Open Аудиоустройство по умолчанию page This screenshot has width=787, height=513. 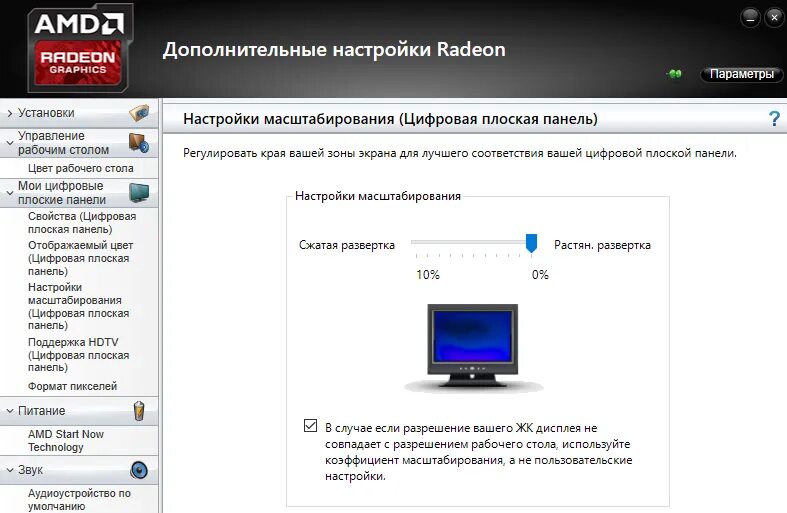pos(79,499)
